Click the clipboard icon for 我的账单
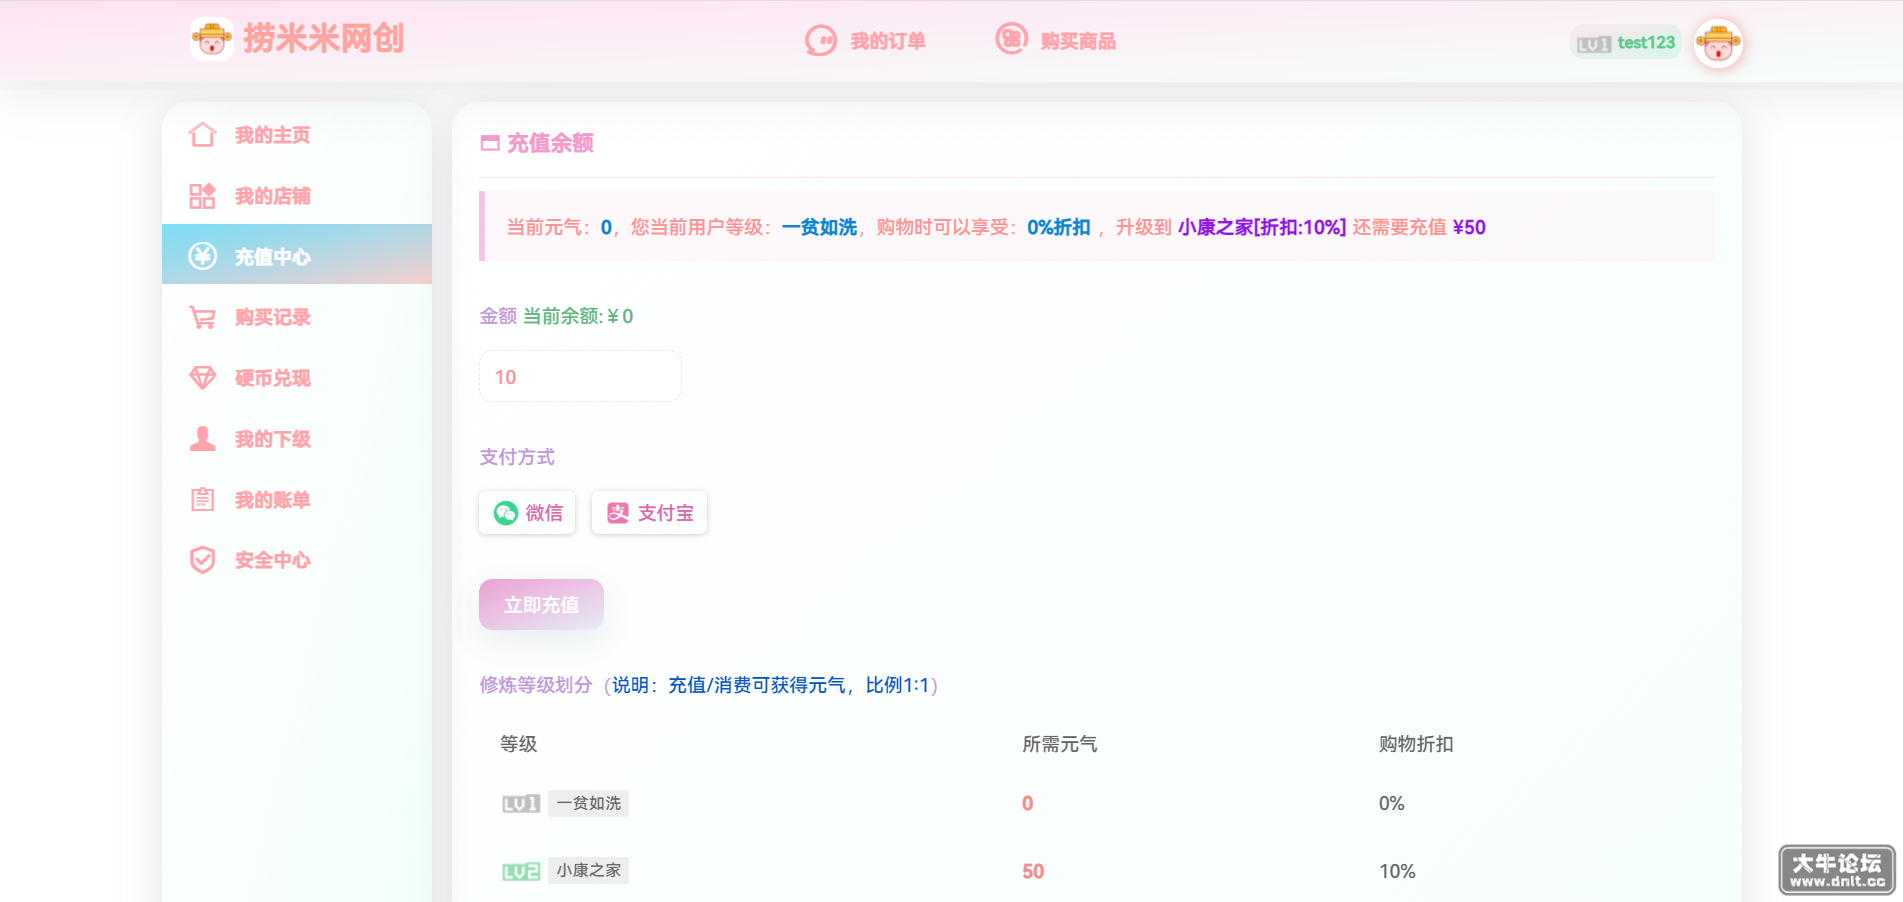The height and width of the screenshot is (902, 1903). click(203, 499)
